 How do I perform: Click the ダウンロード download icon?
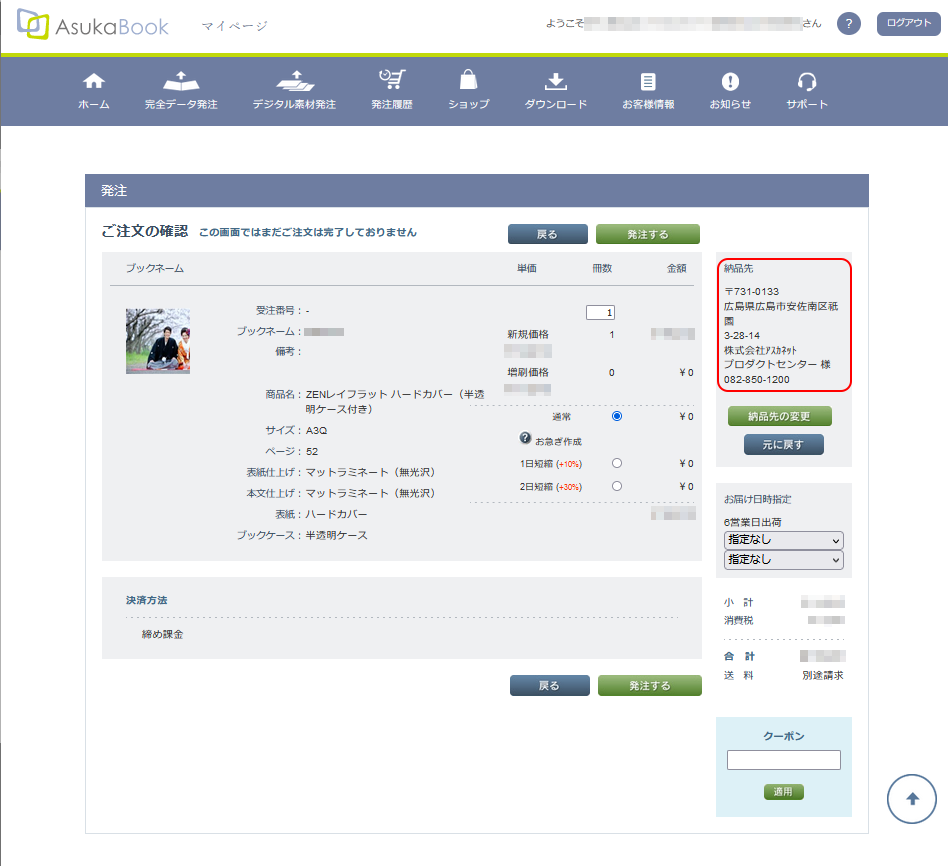click(555, 82)
